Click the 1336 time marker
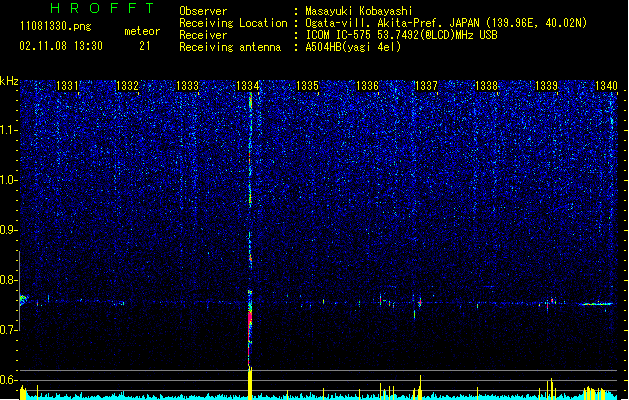The height and width of the screenshot is (400, 629). [367, 85]
